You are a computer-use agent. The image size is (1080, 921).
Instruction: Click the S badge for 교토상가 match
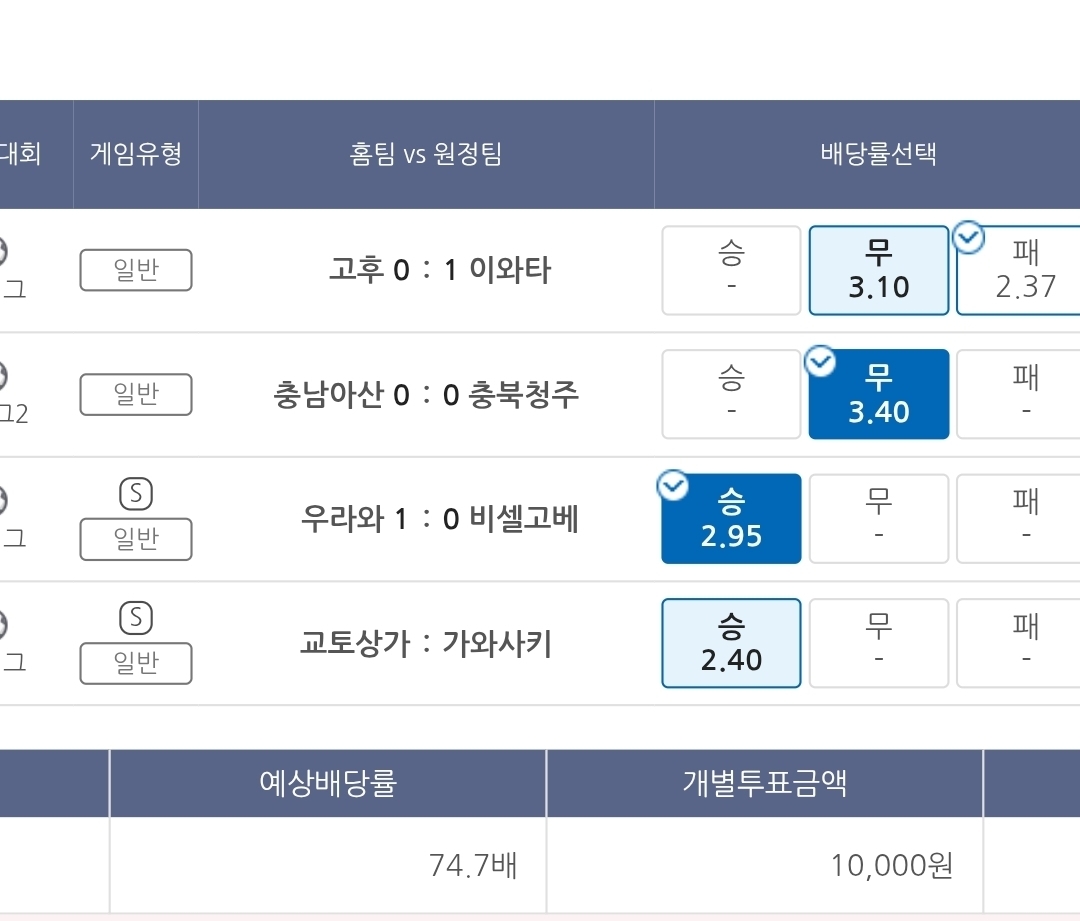(x=136, y=619)
